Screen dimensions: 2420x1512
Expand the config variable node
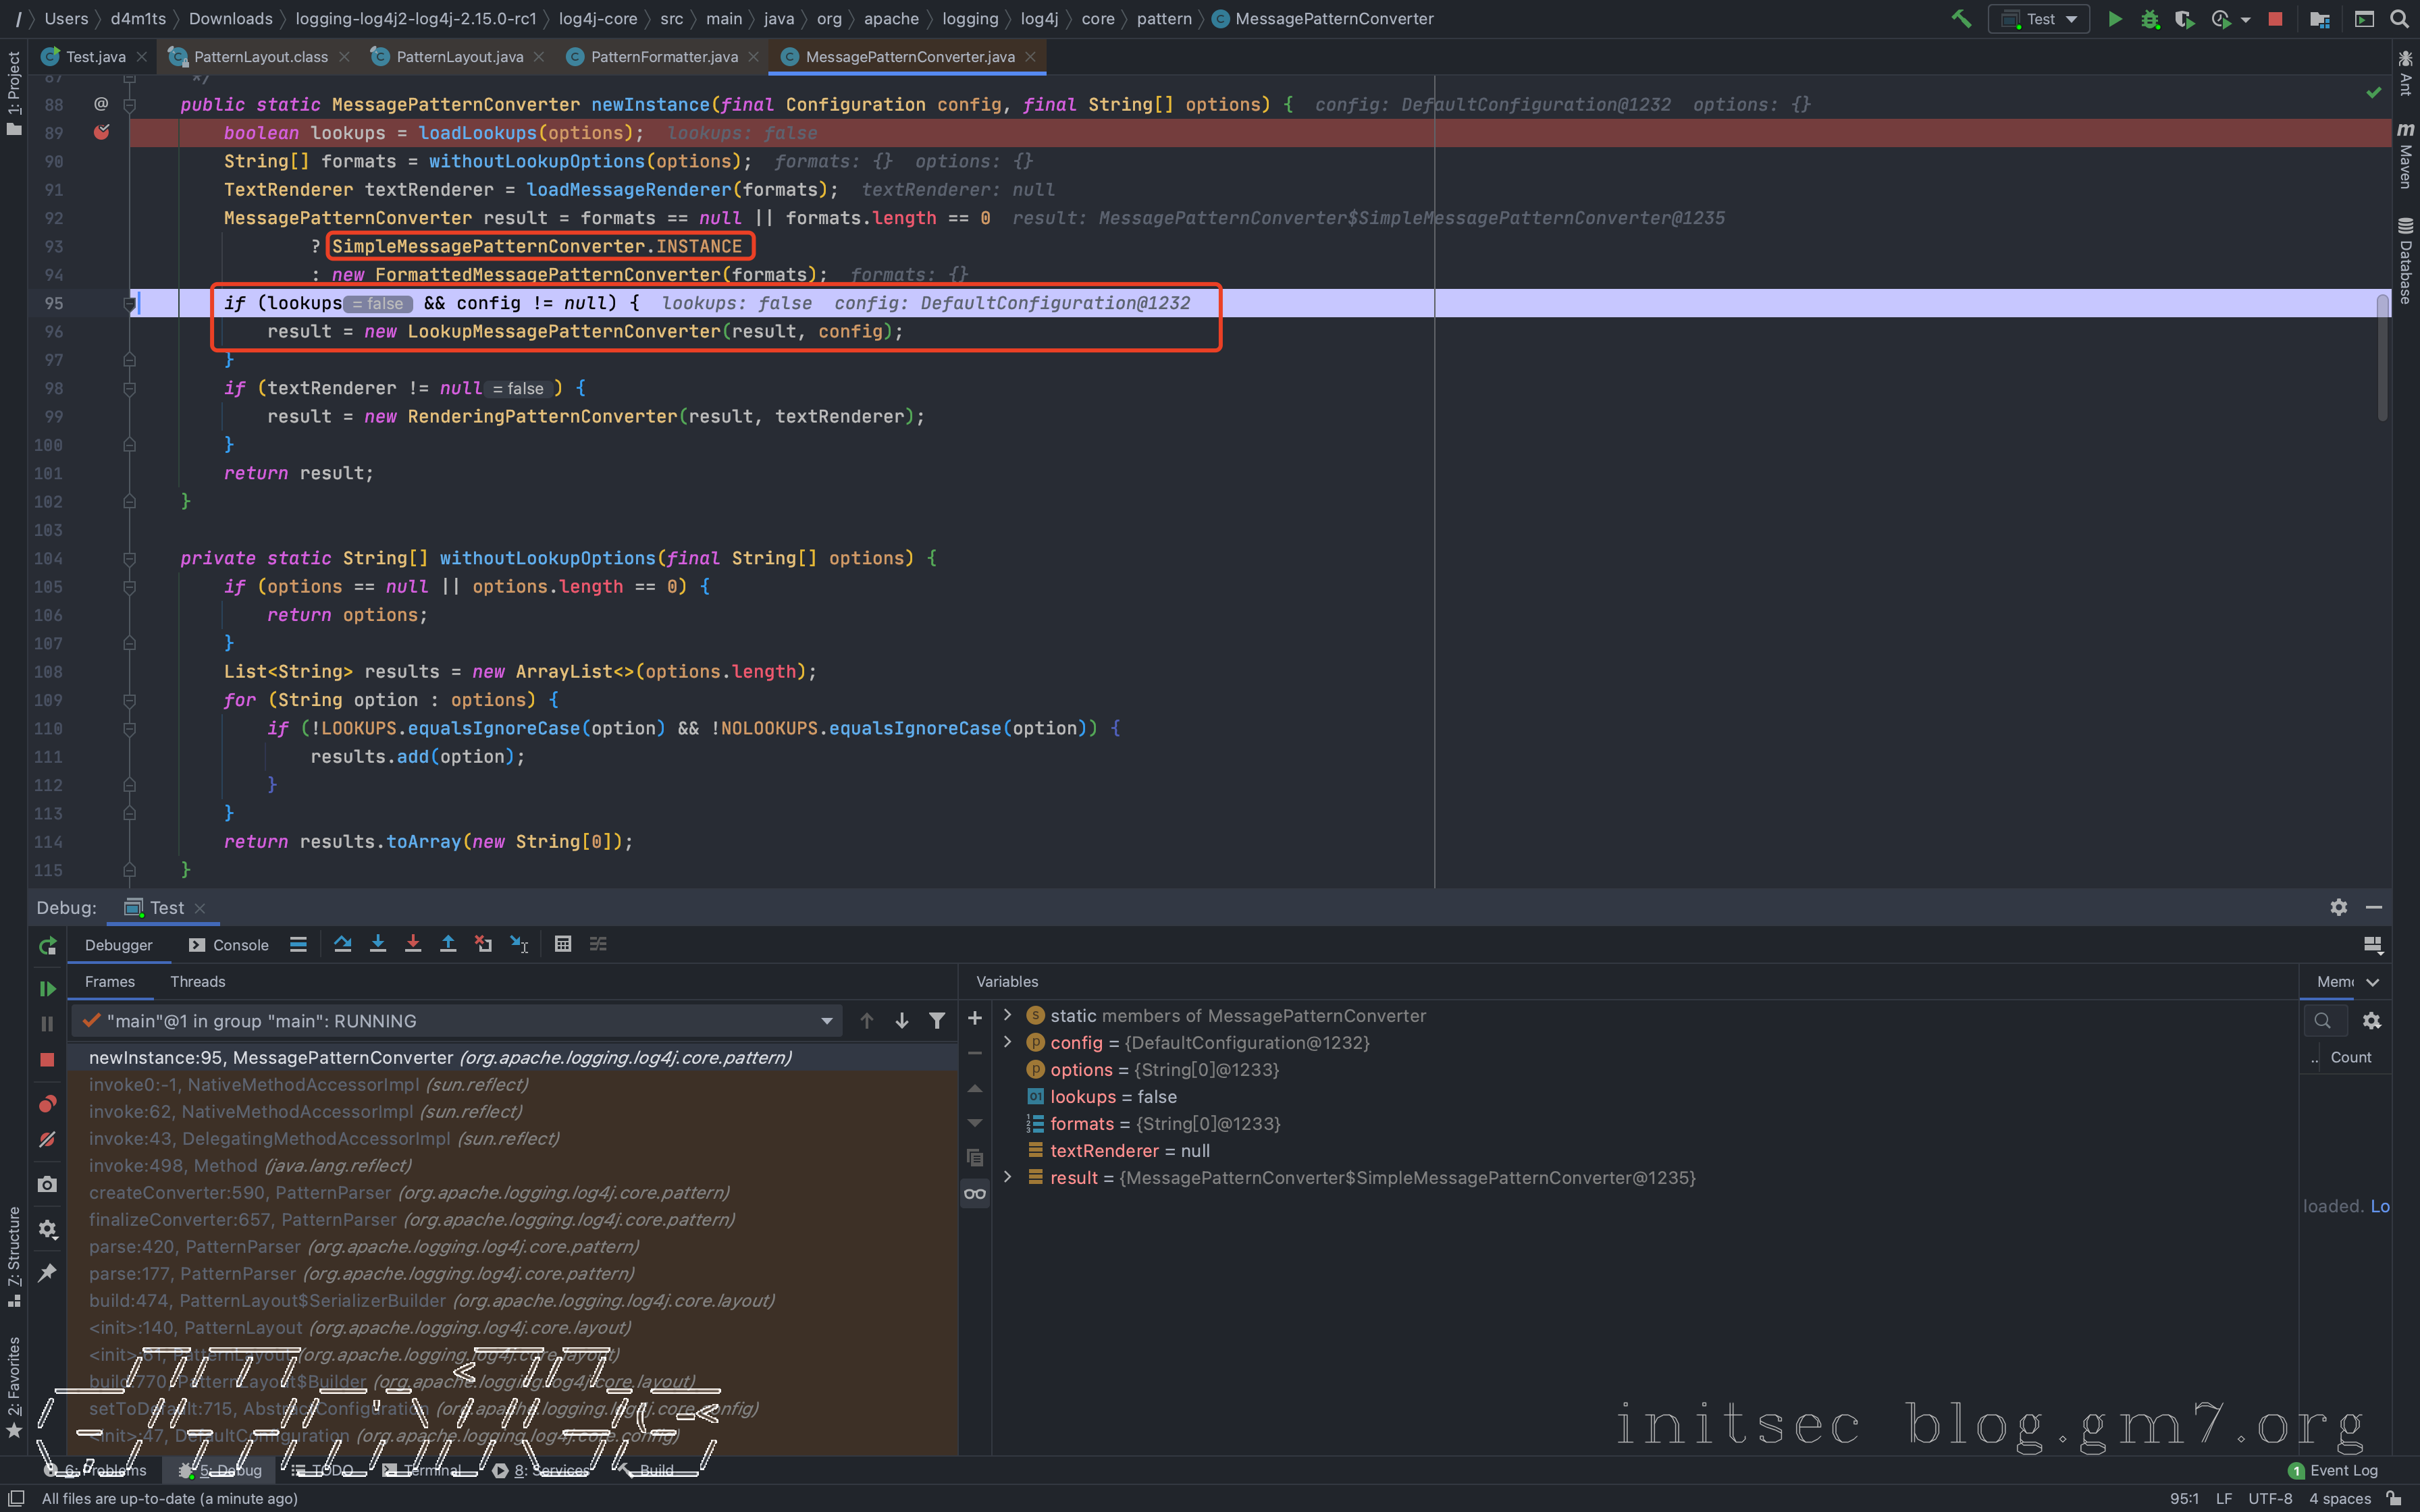pyautogui.click(x=1007, y=1042)
